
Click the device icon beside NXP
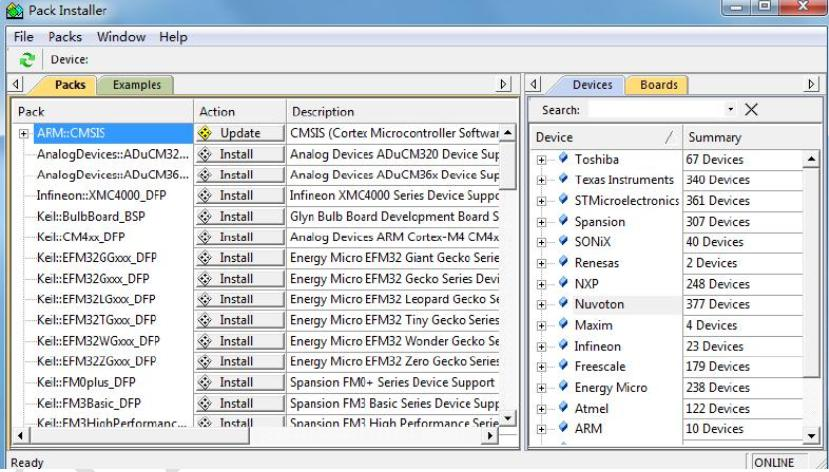[564, 283]
